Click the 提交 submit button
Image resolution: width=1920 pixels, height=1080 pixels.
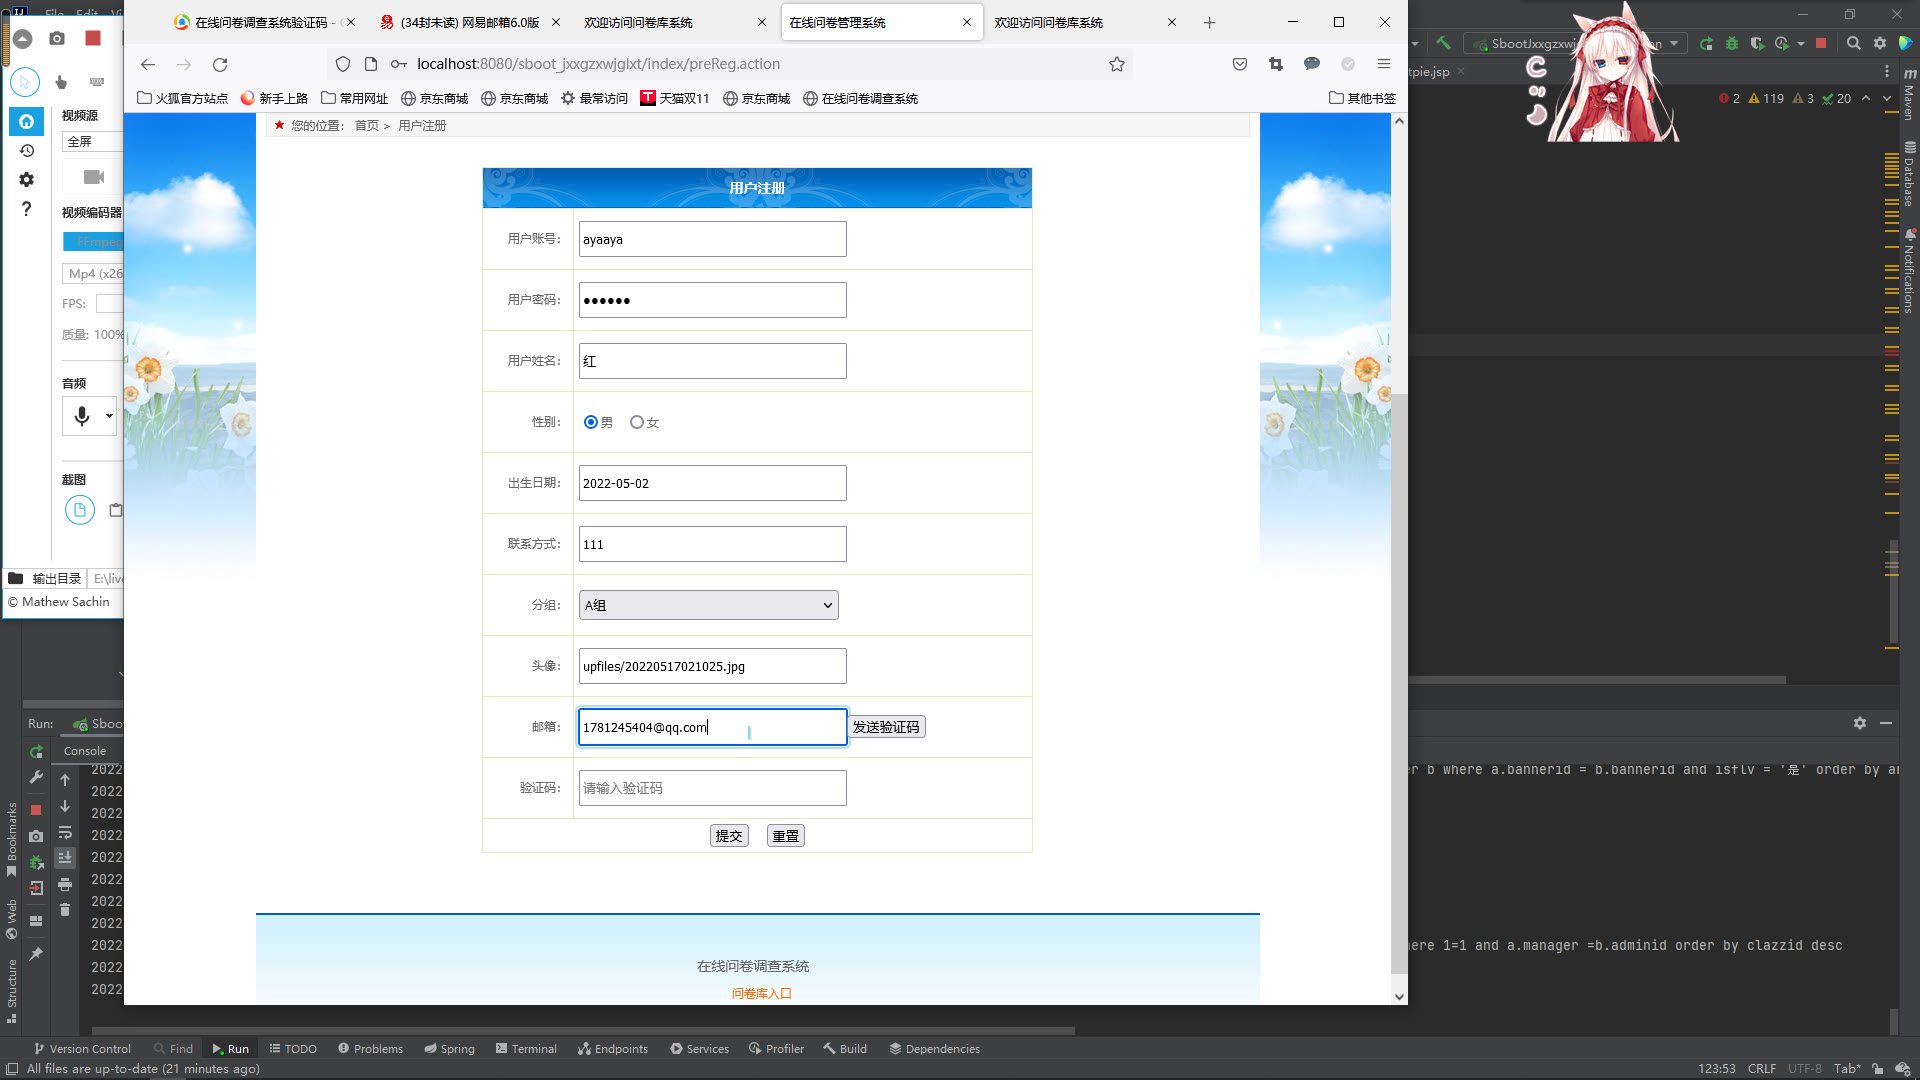click(x=729, y=836)
